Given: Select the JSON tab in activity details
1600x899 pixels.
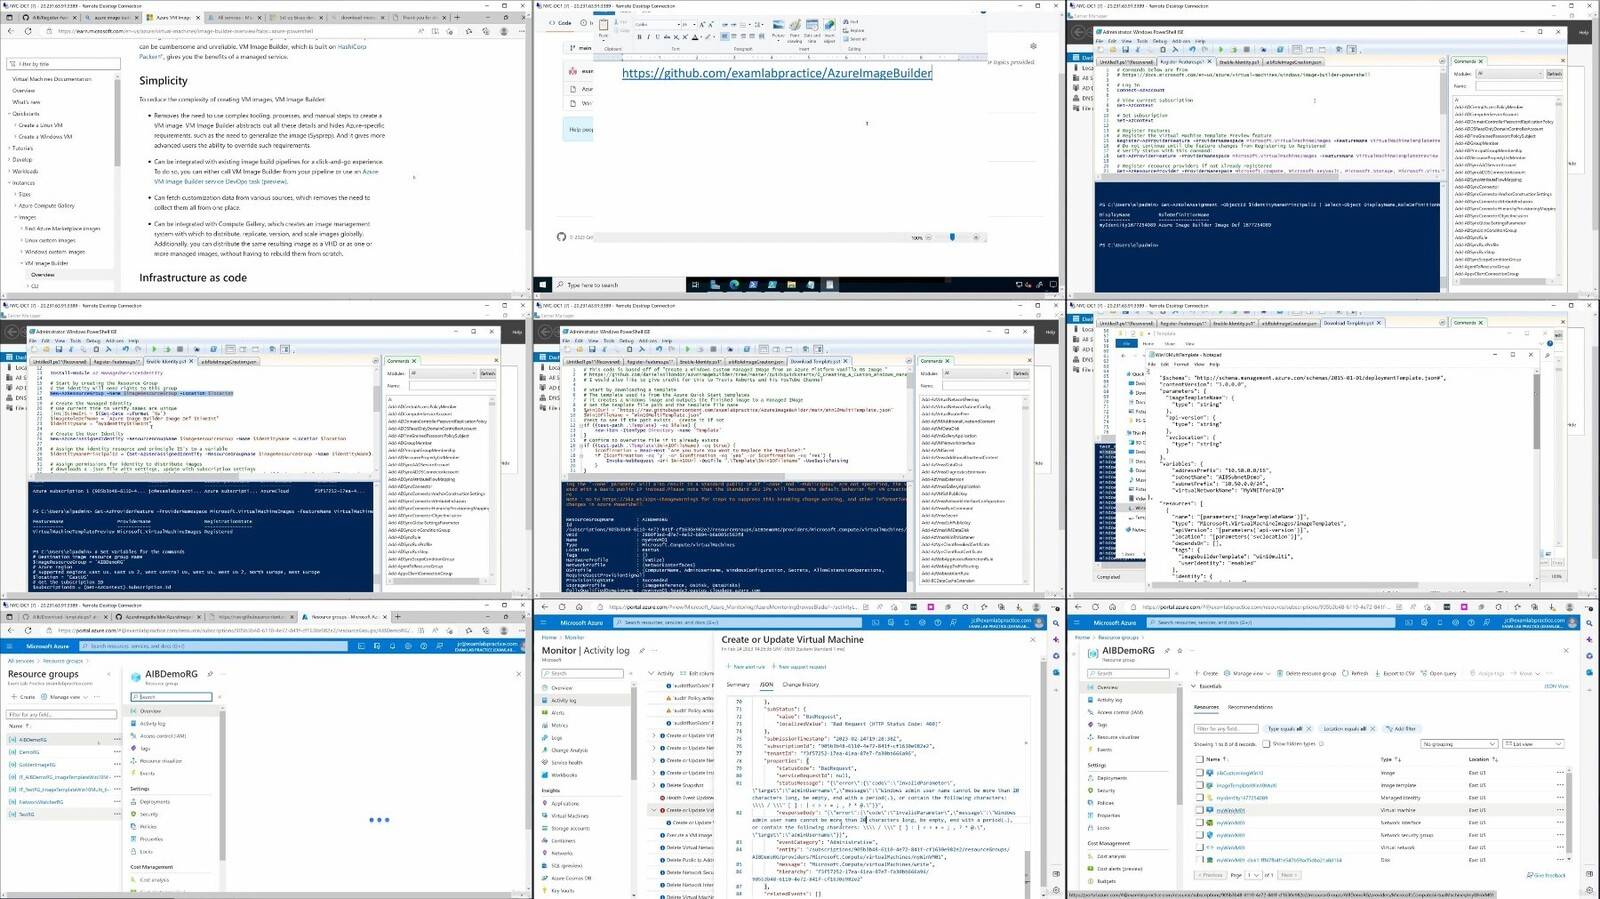Looking at the screenshot, I should click(x=767, y=684).
